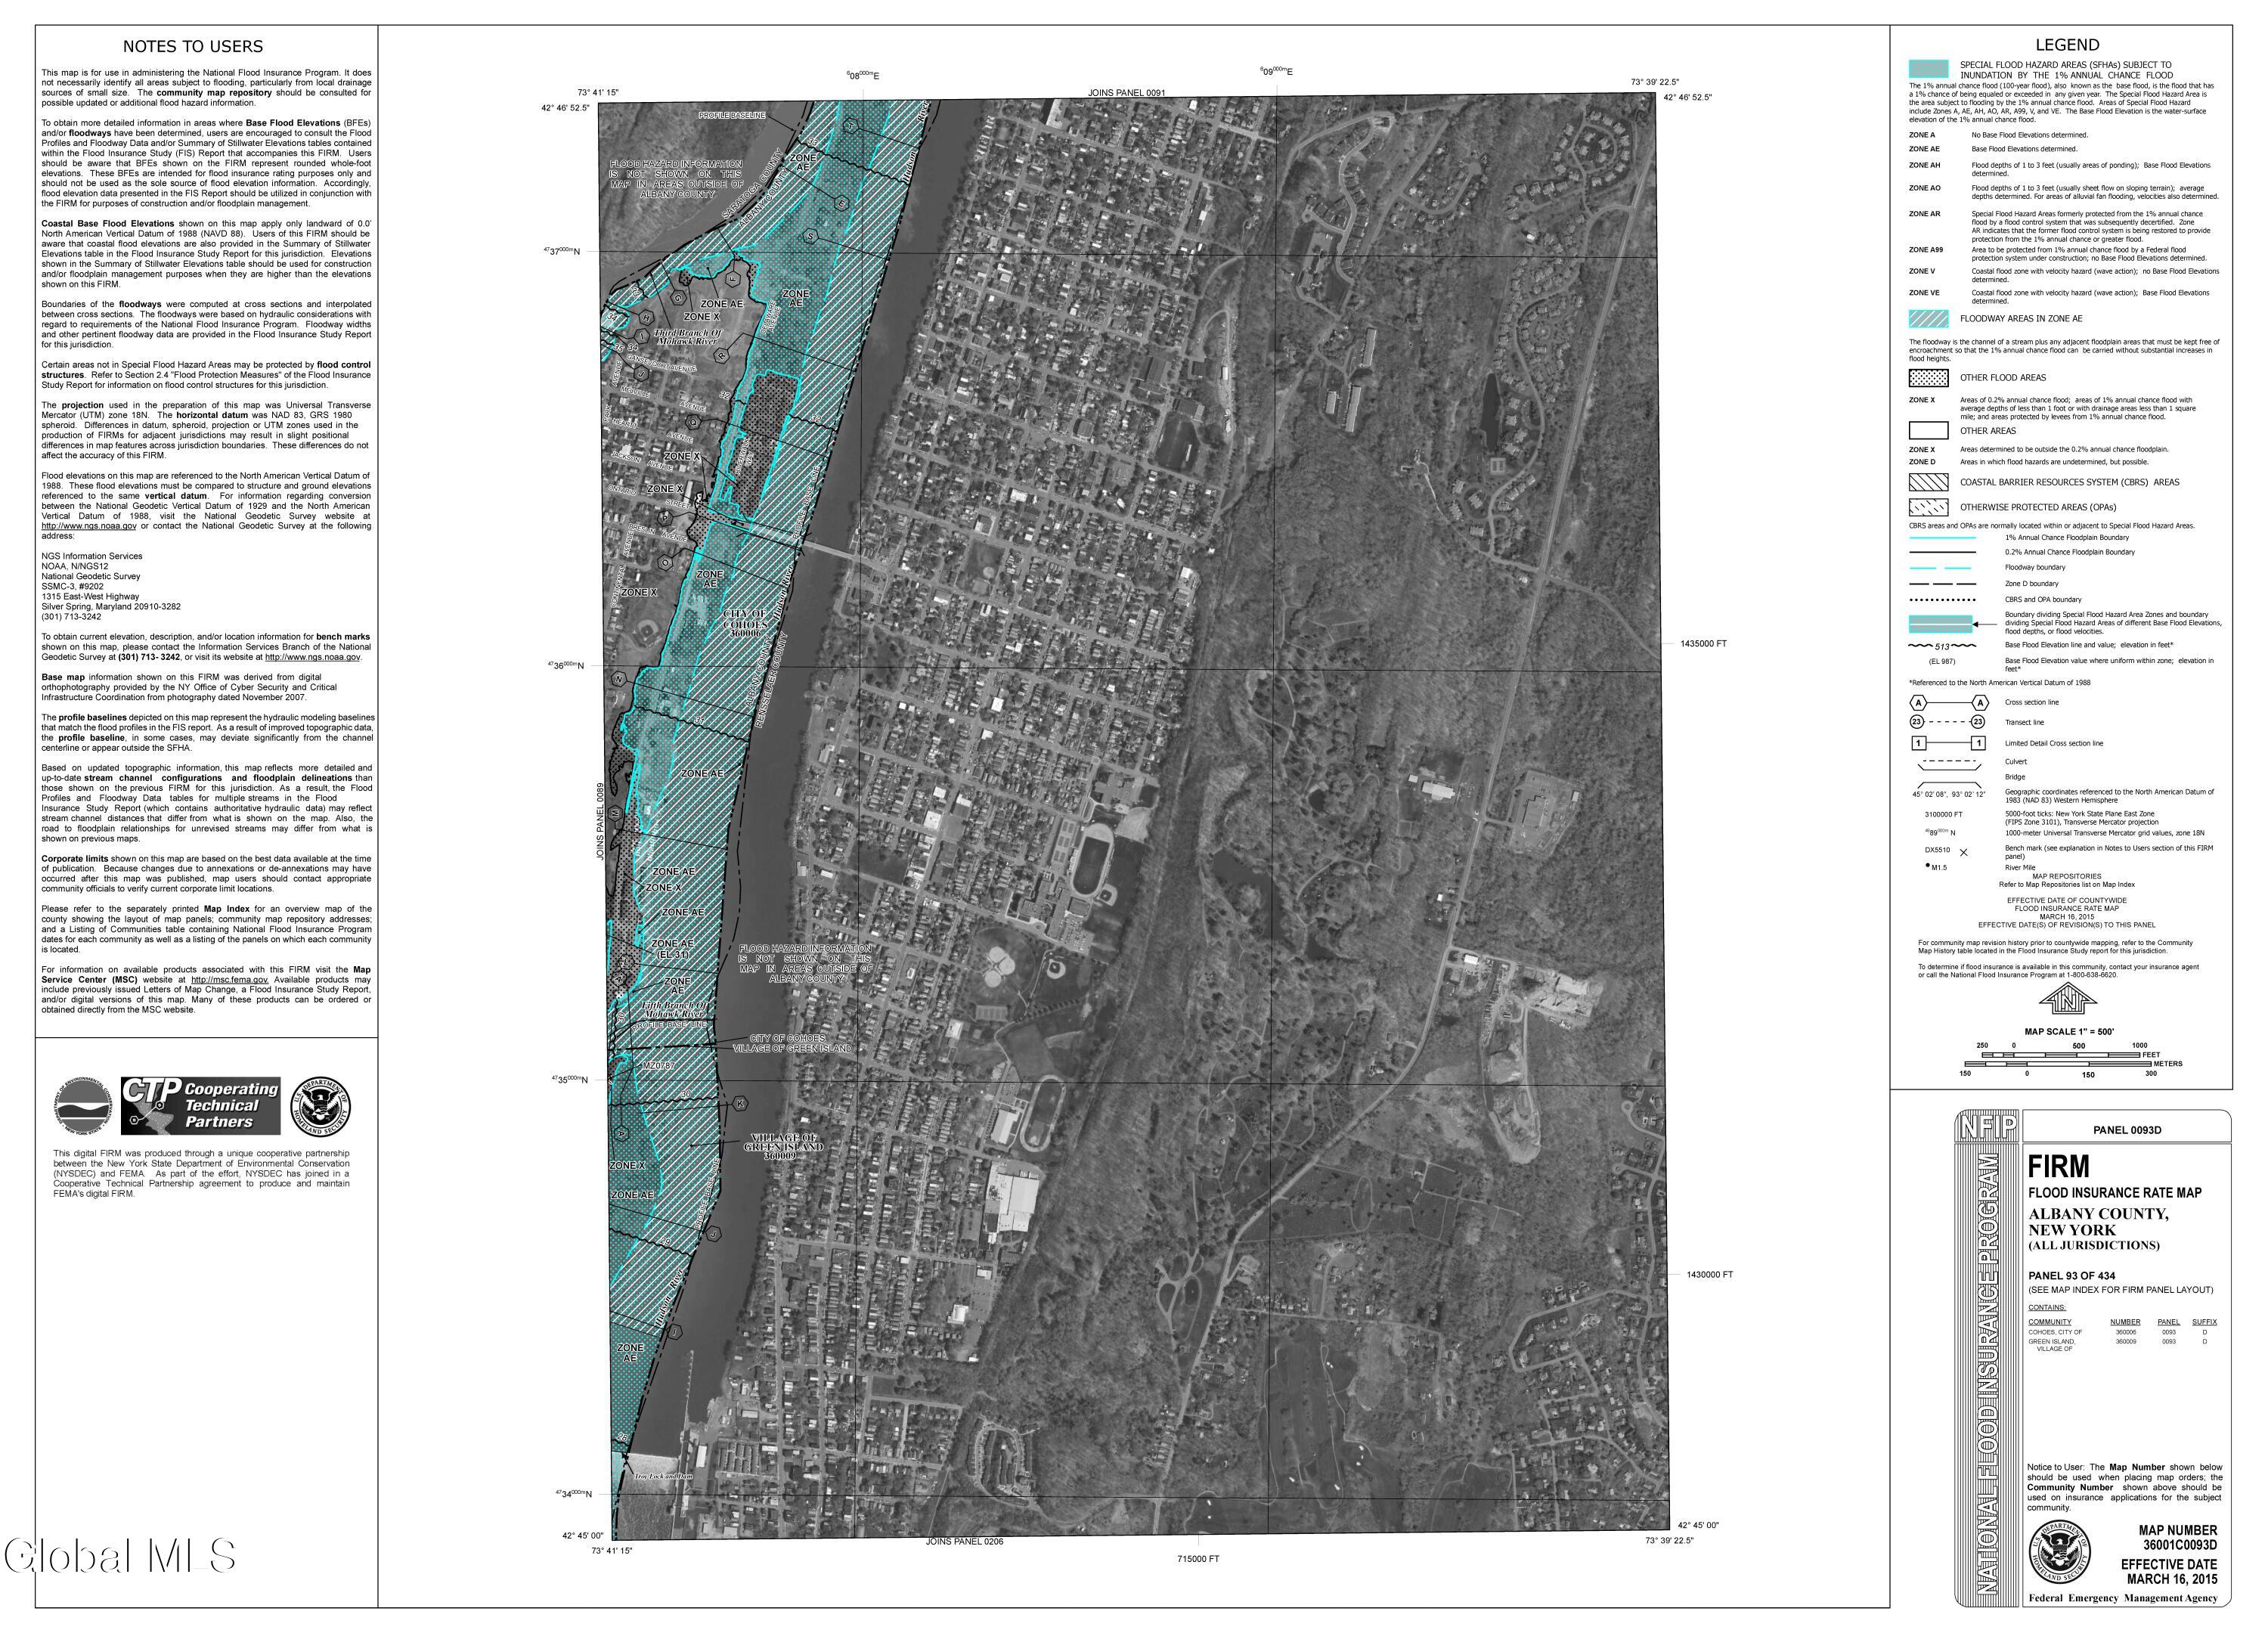Viewport: 2268px width, 1630px height.
Task: Click the feet scale bar
Action: tap(2062, 1055)
